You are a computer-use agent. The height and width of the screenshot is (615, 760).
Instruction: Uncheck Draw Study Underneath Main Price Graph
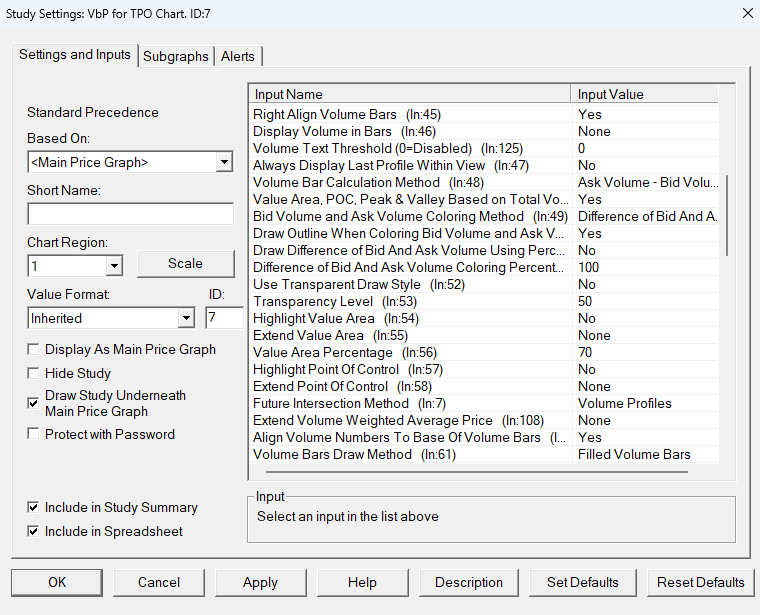(35, 403)
